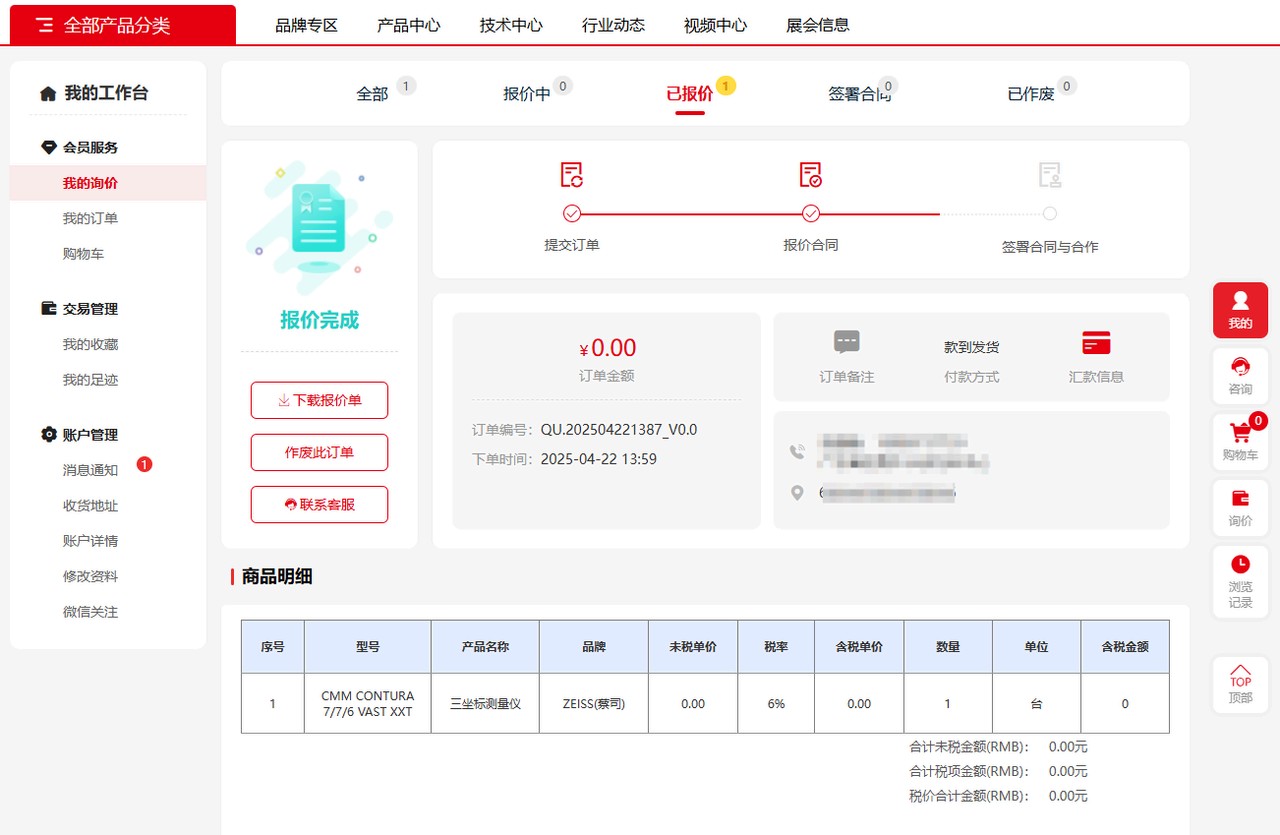This screenshot has height=835, width=1280.
Task: Click the 报价合同 step icon
Action: pos(811,175)
